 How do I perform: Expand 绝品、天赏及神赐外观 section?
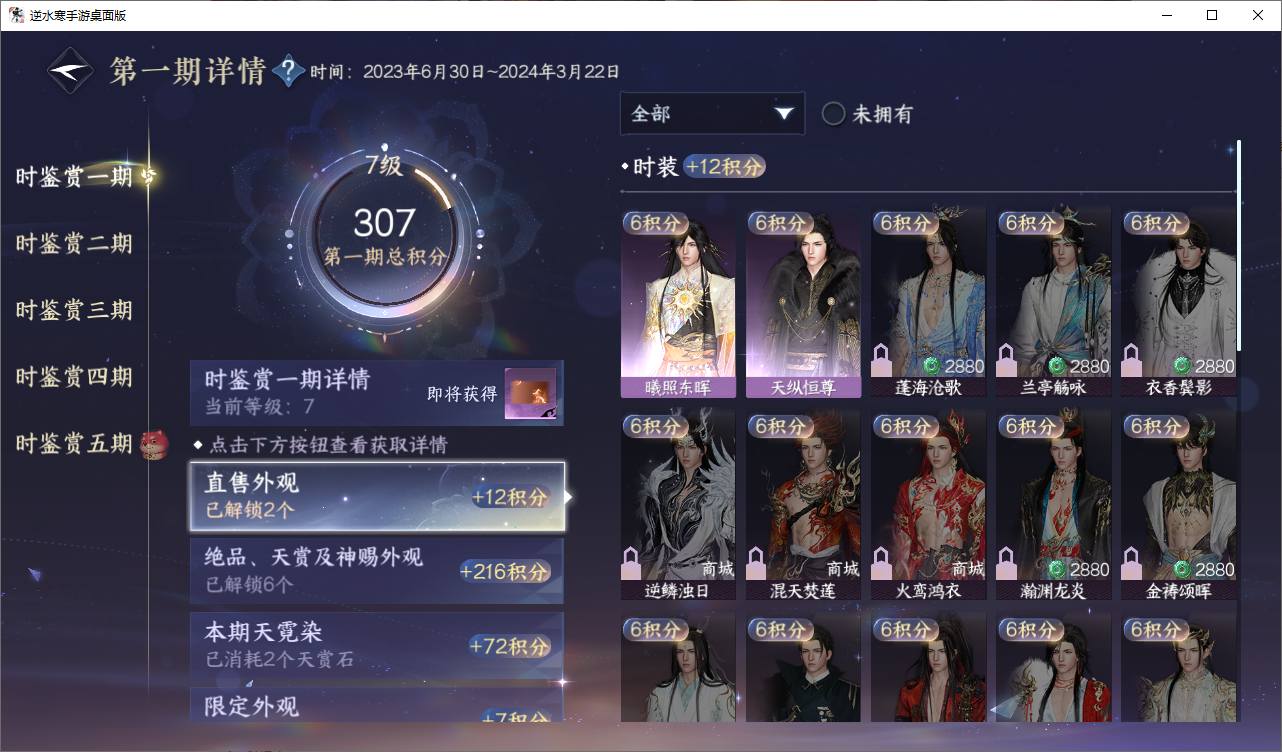point(377,571)
